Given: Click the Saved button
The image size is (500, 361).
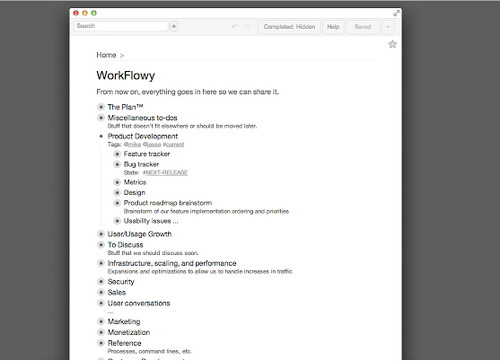Looking at the screenshot, I should [363, 27].
